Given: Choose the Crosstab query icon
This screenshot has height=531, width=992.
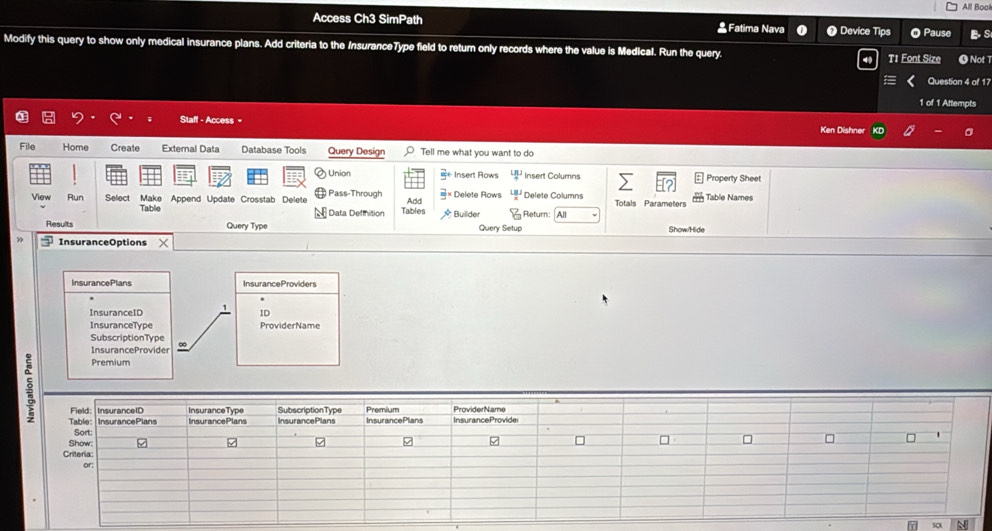Looking at the screenshot, I should [257, 178].
